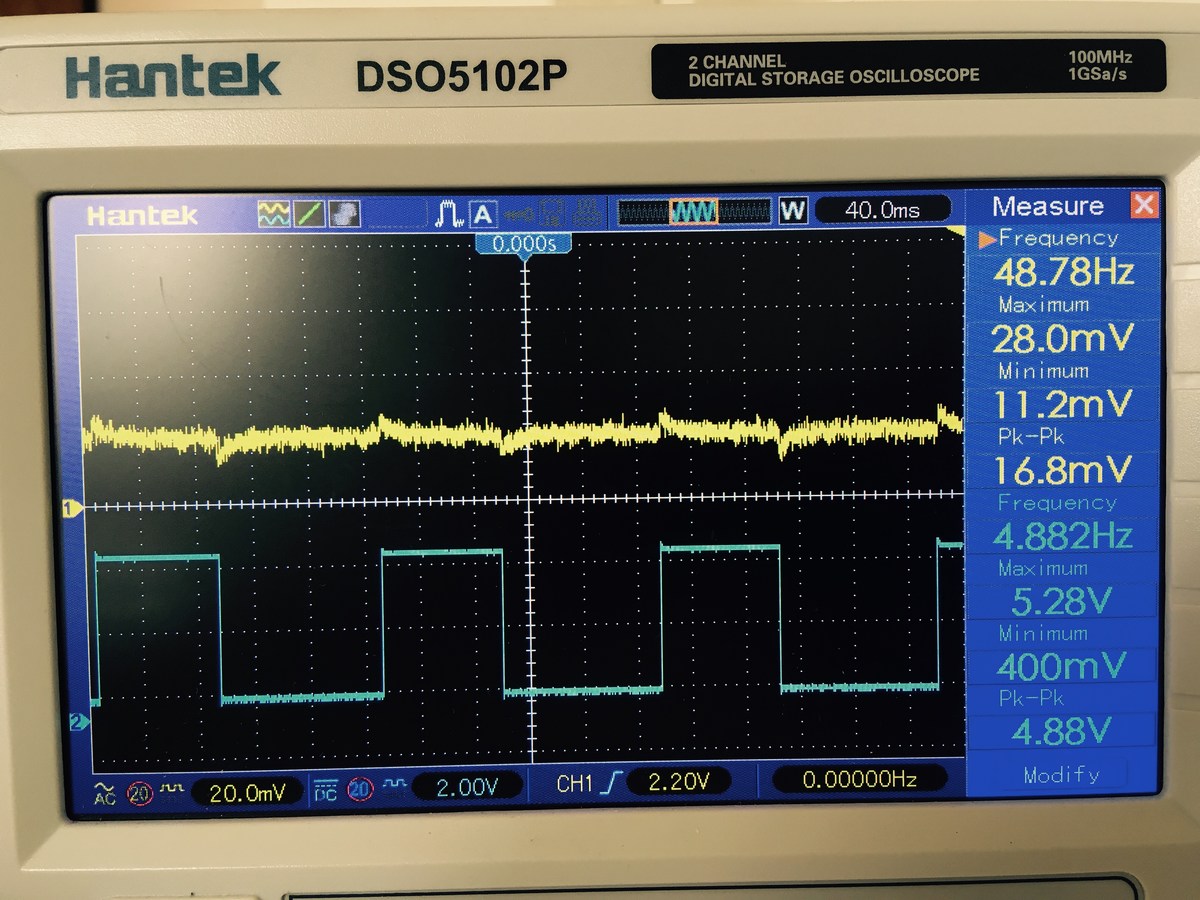This screenshot has height=900, width=1200.
Task: Select the CH1 Pk-Pk measurement label
Action: click(1031, 436)
